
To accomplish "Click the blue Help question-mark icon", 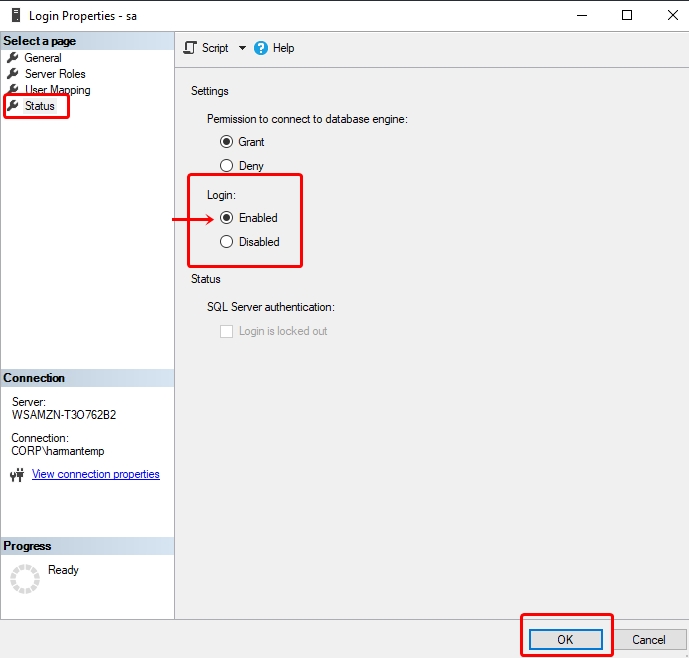I will tap(261, 48).
